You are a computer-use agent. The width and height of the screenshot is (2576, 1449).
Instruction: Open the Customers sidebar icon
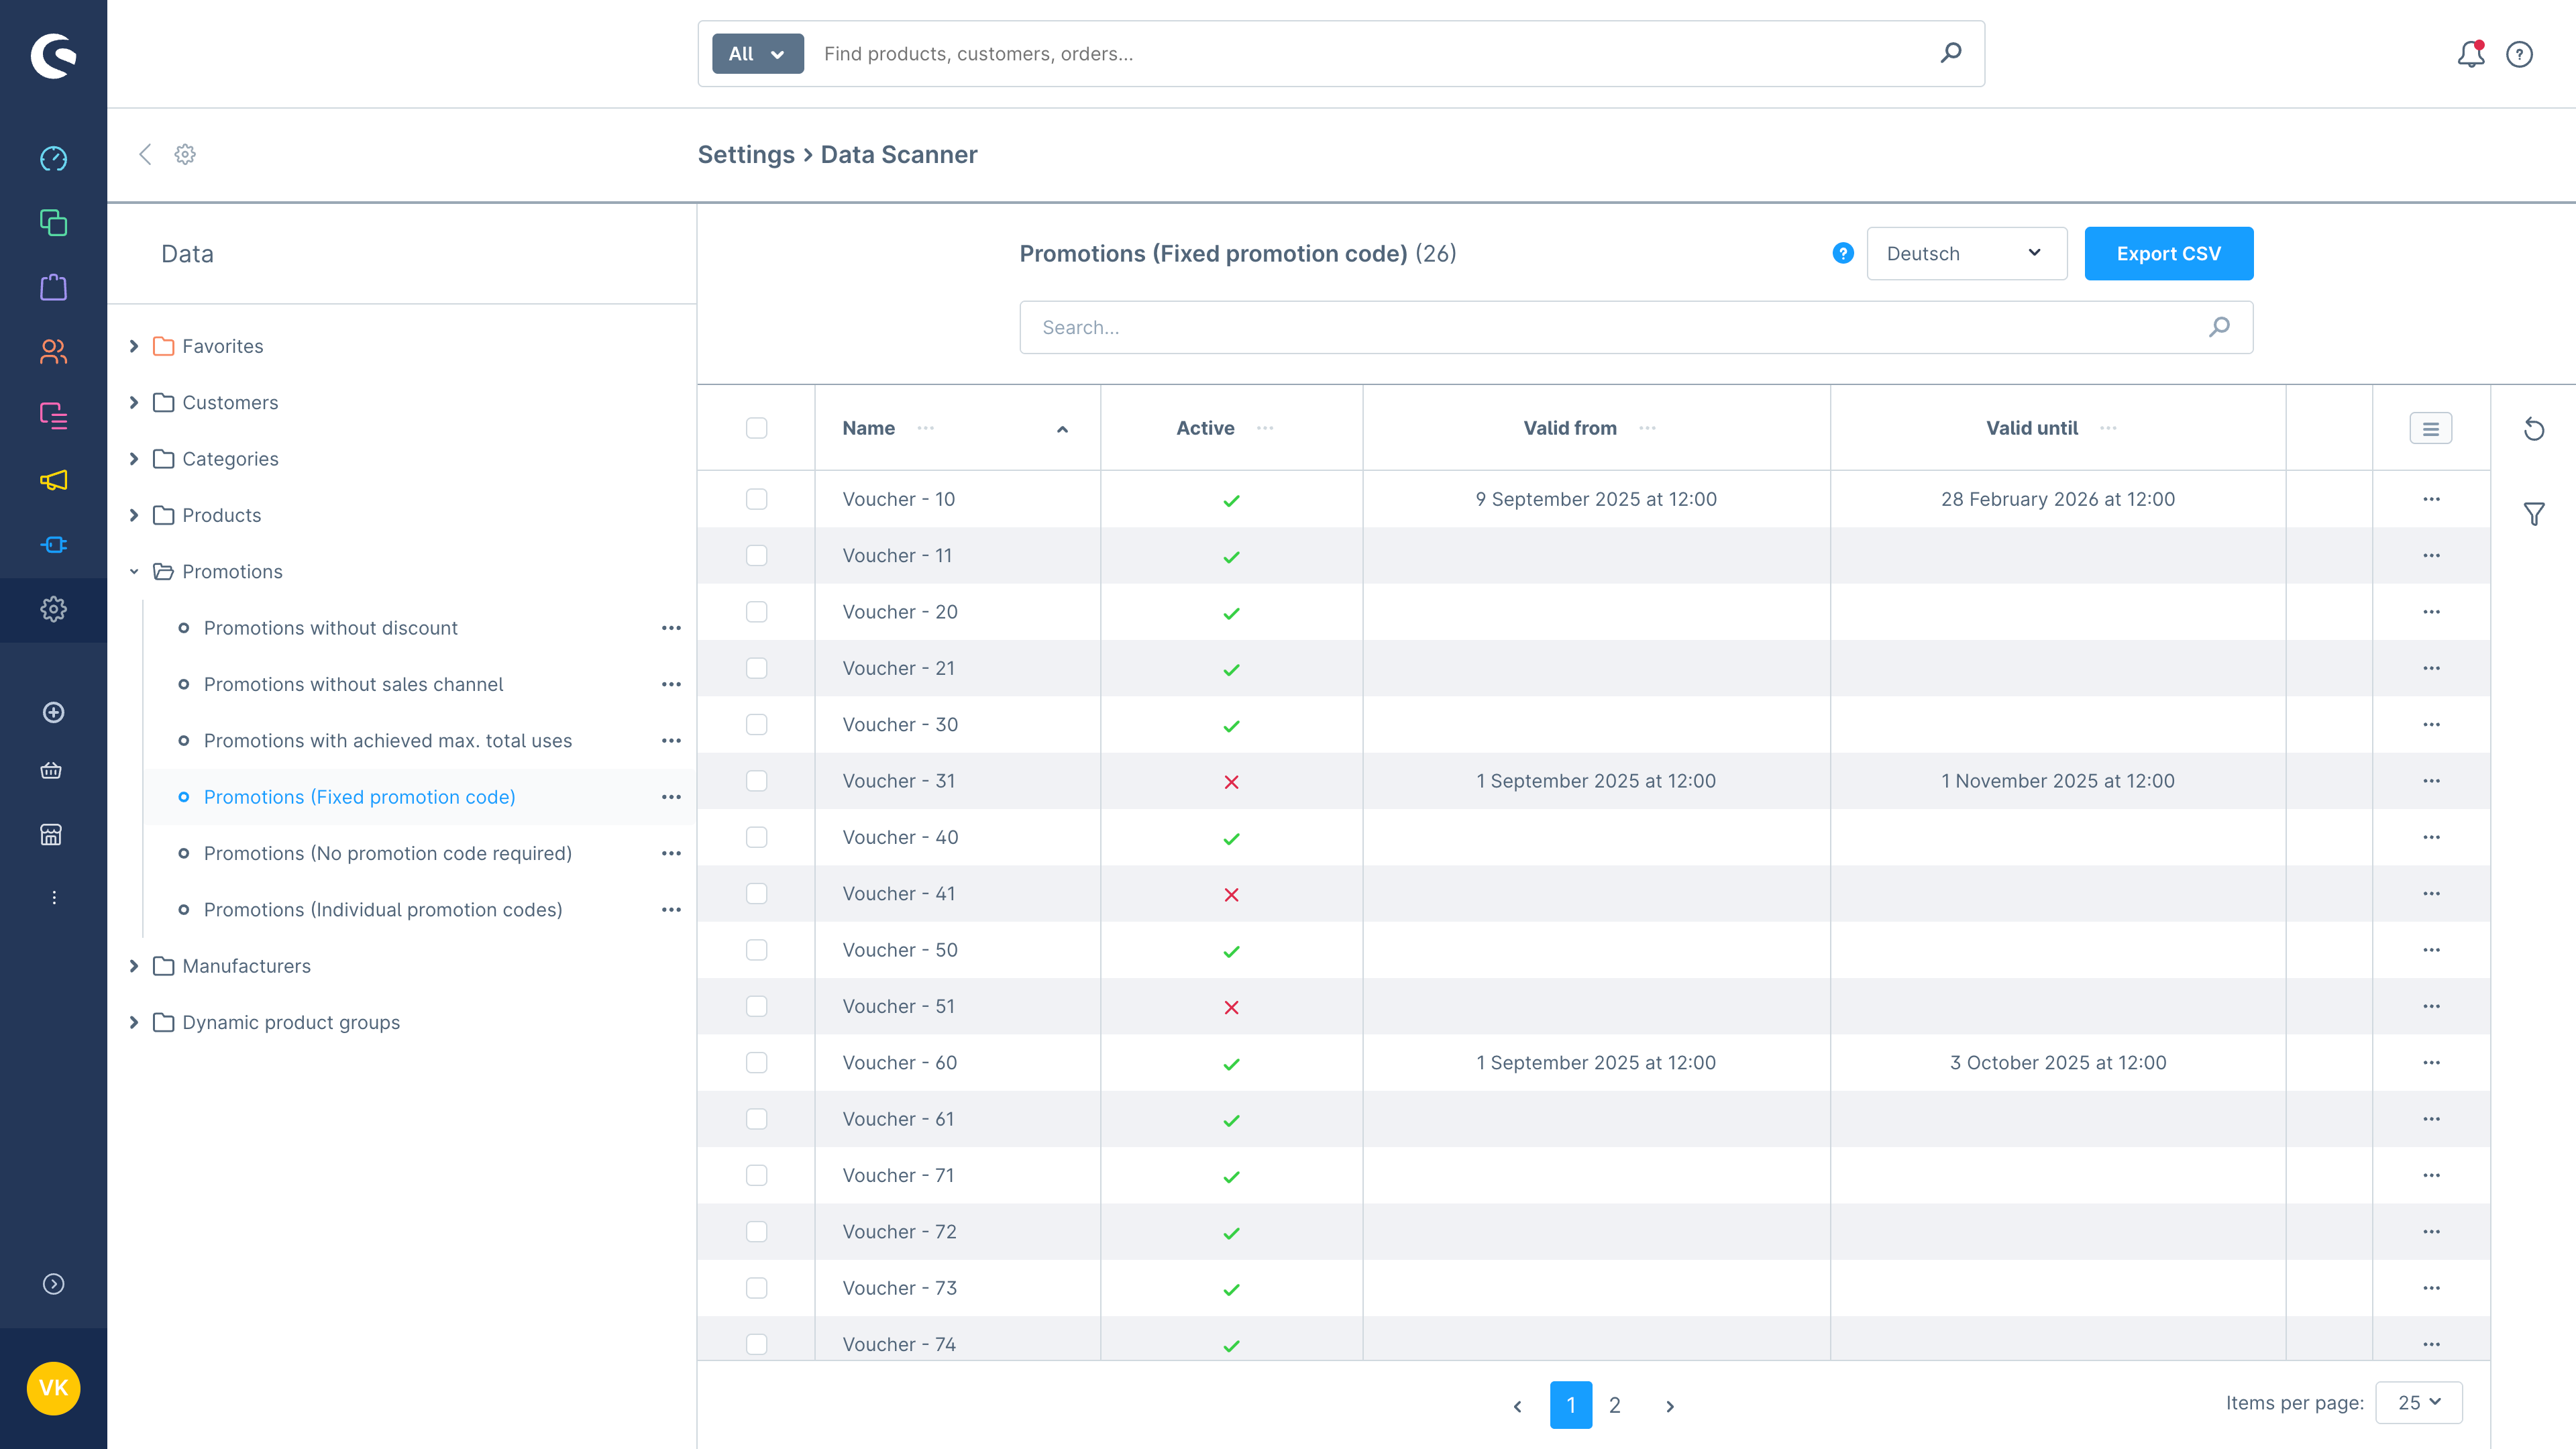(x=53, y=351)
